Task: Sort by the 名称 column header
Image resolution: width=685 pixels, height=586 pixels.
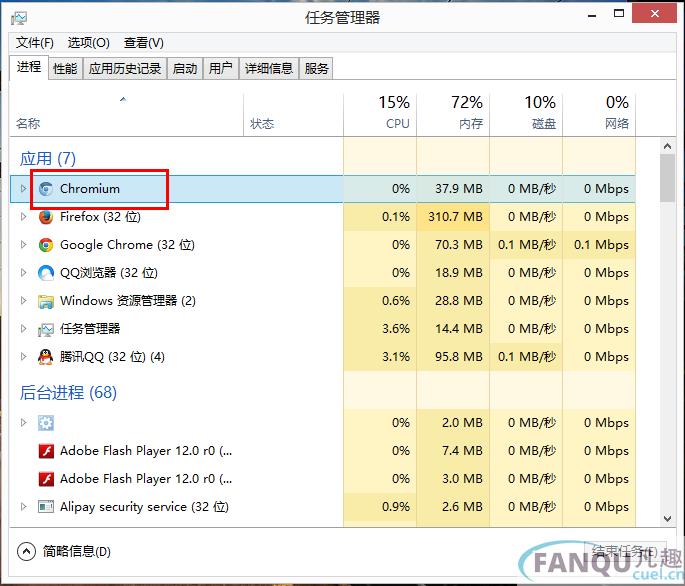Action: click(x=127, y=114)
